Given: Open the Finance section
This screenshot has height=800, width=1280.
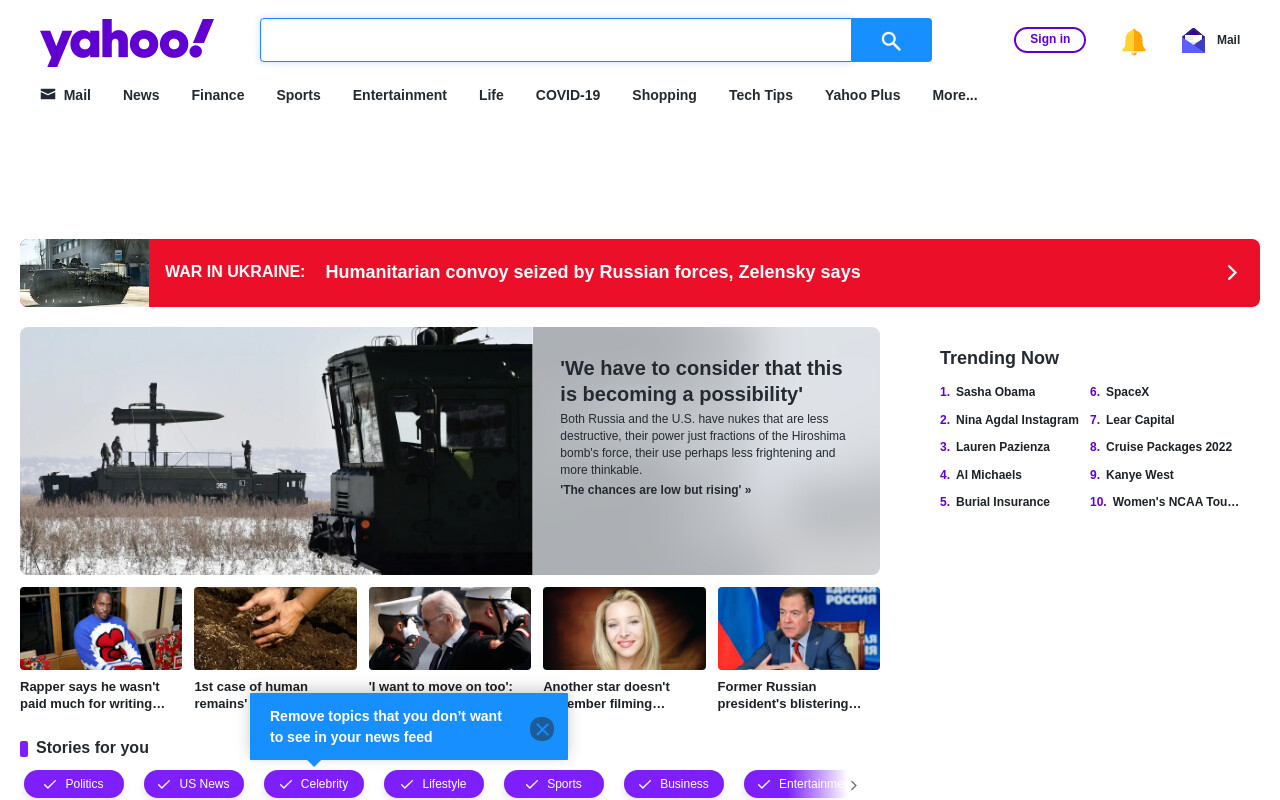Looking at the screenshot, I should 218,95.
